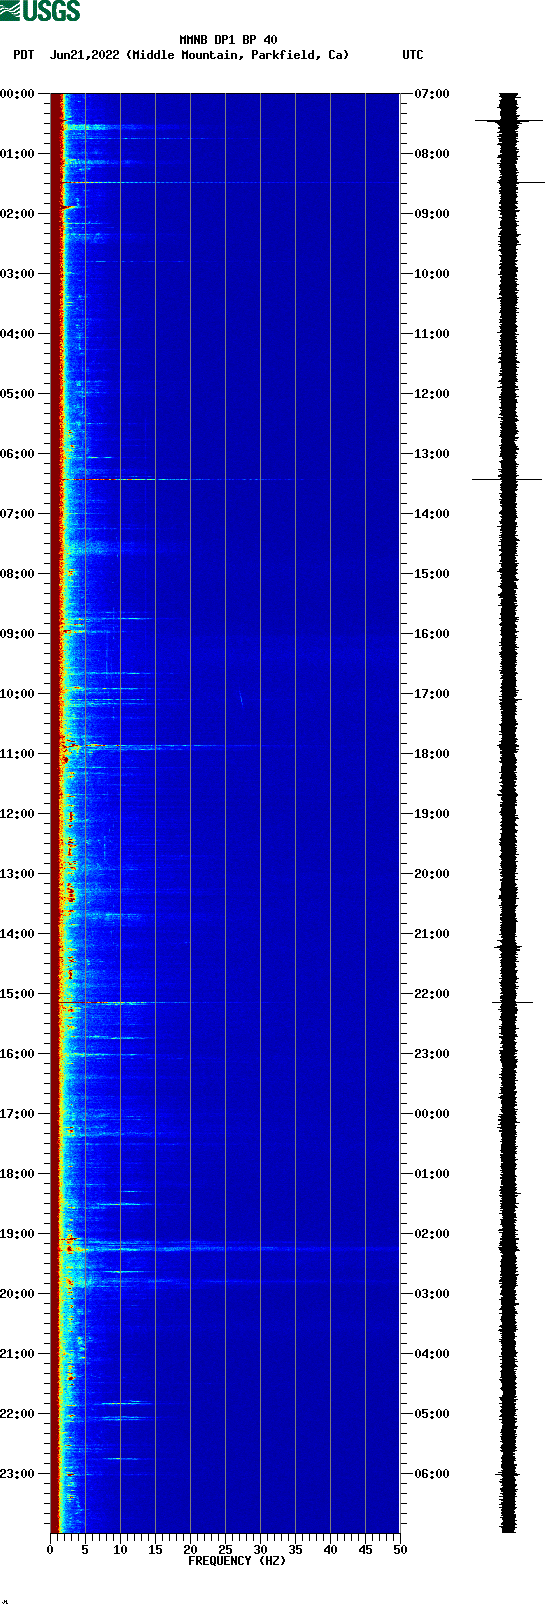
Task: Click the 02:00 UTC label on right axis
Action: 432,1234
